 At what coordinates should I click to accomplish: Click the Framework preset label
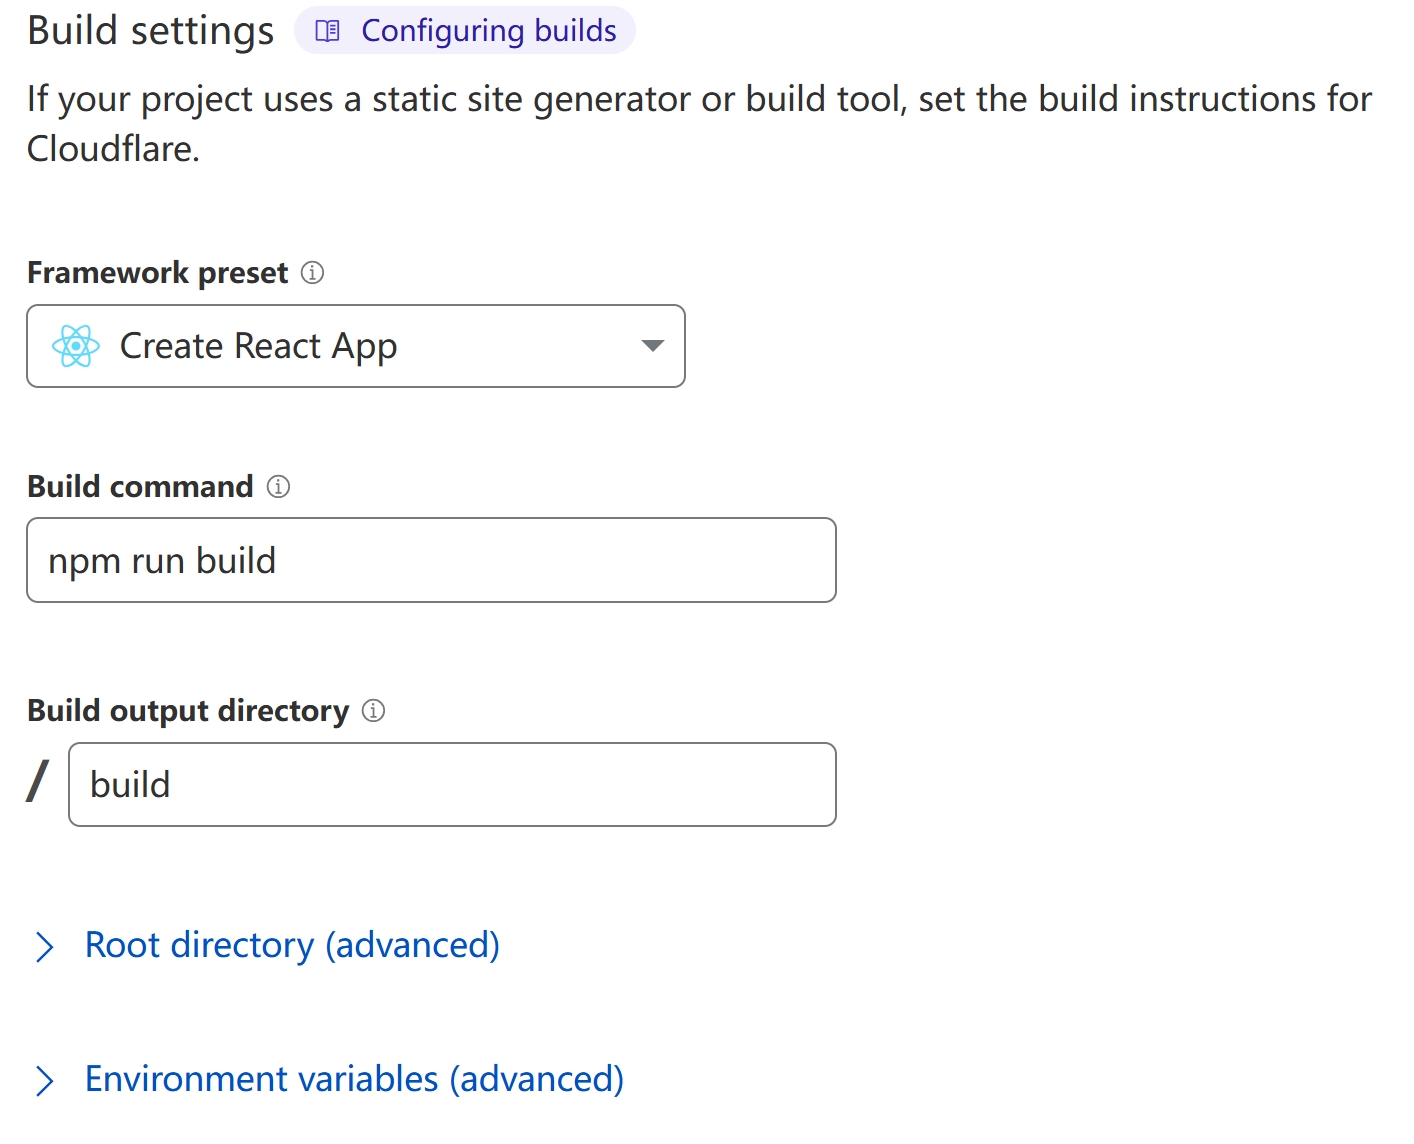pos(157,273)
